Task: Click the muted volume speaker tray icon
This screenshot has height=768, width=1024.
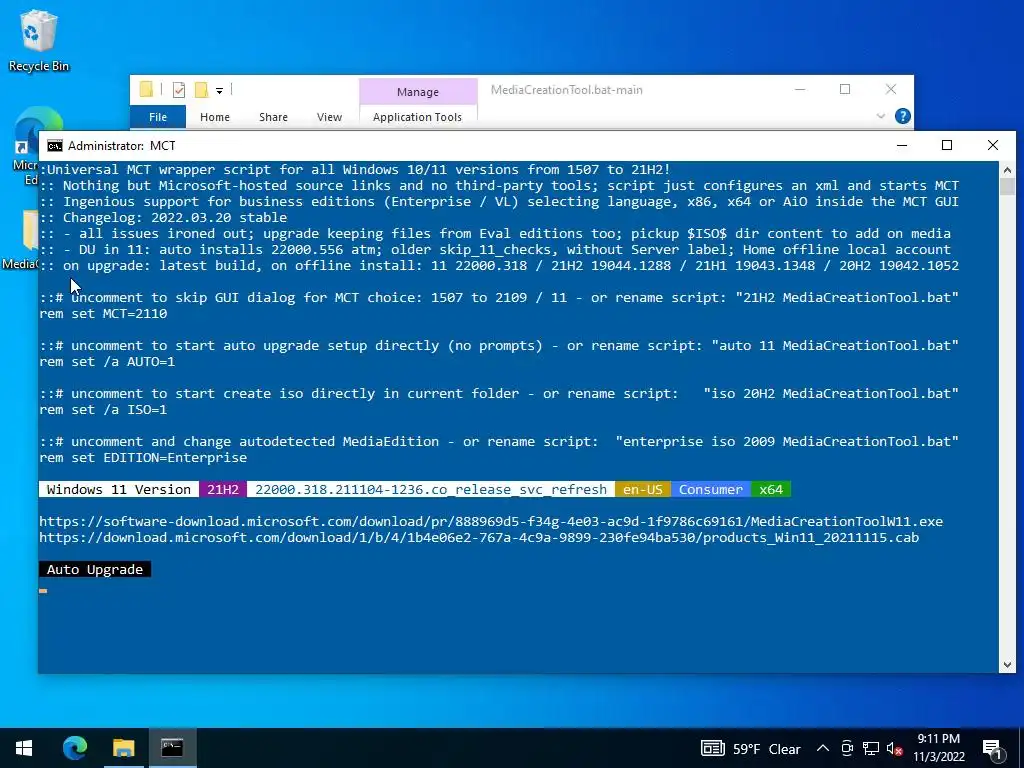Action: point(895,749)
